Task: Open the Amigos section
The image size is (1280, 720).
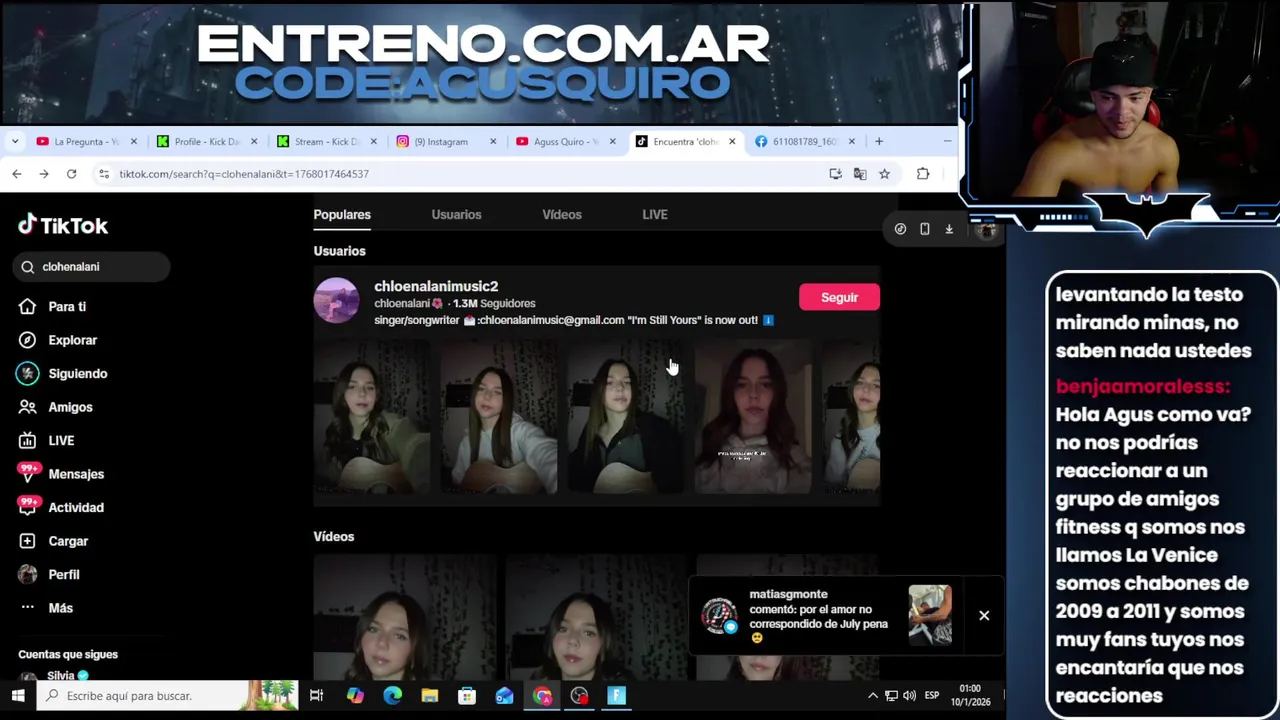Action: tap(70, 407)
